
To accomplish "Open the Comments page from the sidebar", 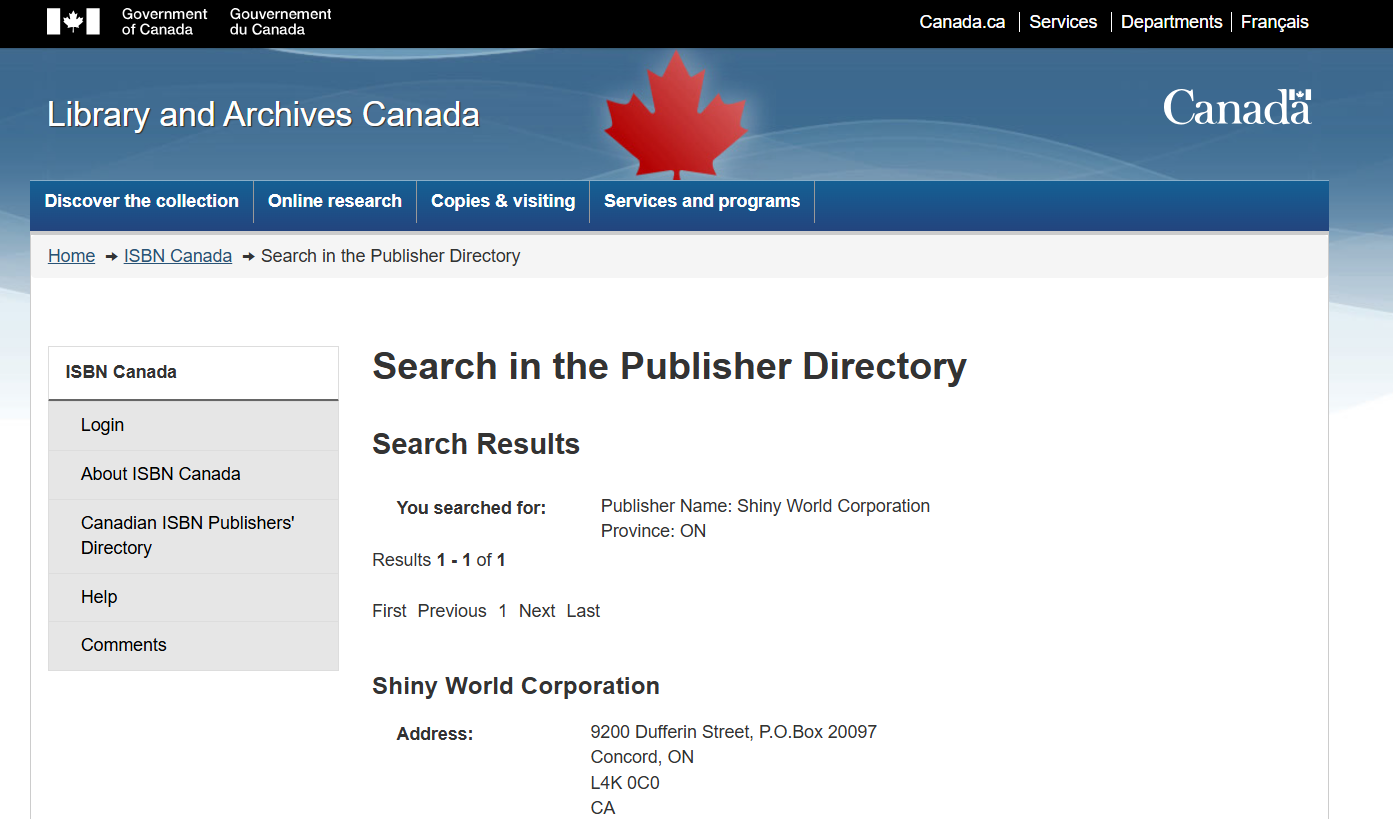I will pos(123,644).
